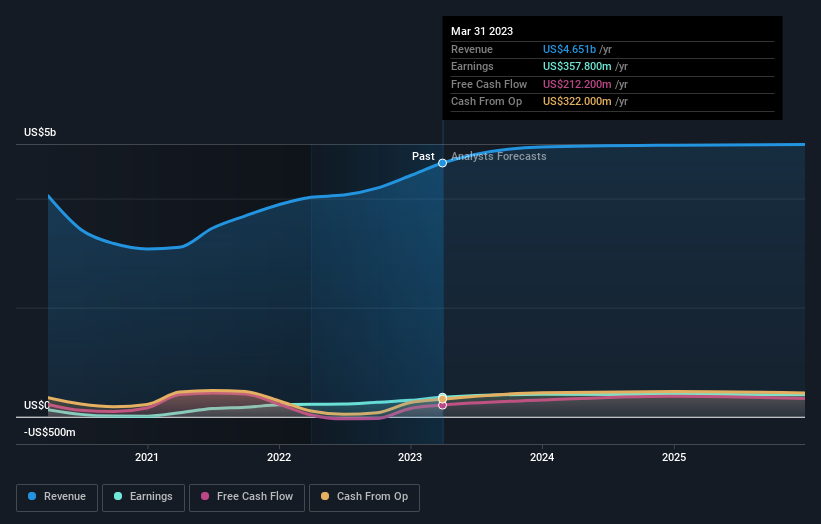This screenshot has width=821, height=524.
Task: Click the blue Revenue legend dot
Action: pos(33,496)
